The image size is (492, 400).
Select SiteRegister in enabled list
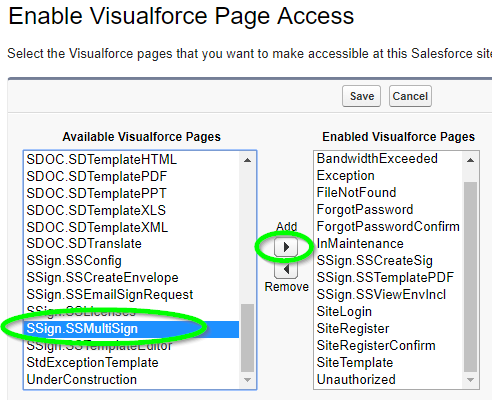pos(389,329)
